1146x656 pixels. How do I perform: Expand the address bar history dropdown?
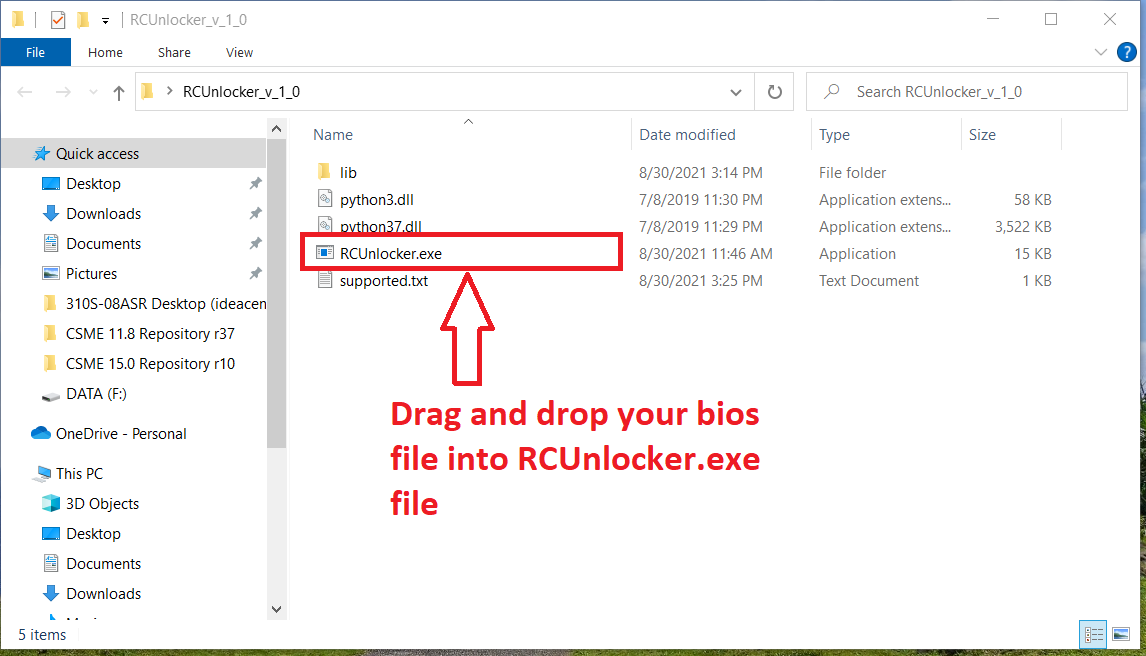pos(736,92)
